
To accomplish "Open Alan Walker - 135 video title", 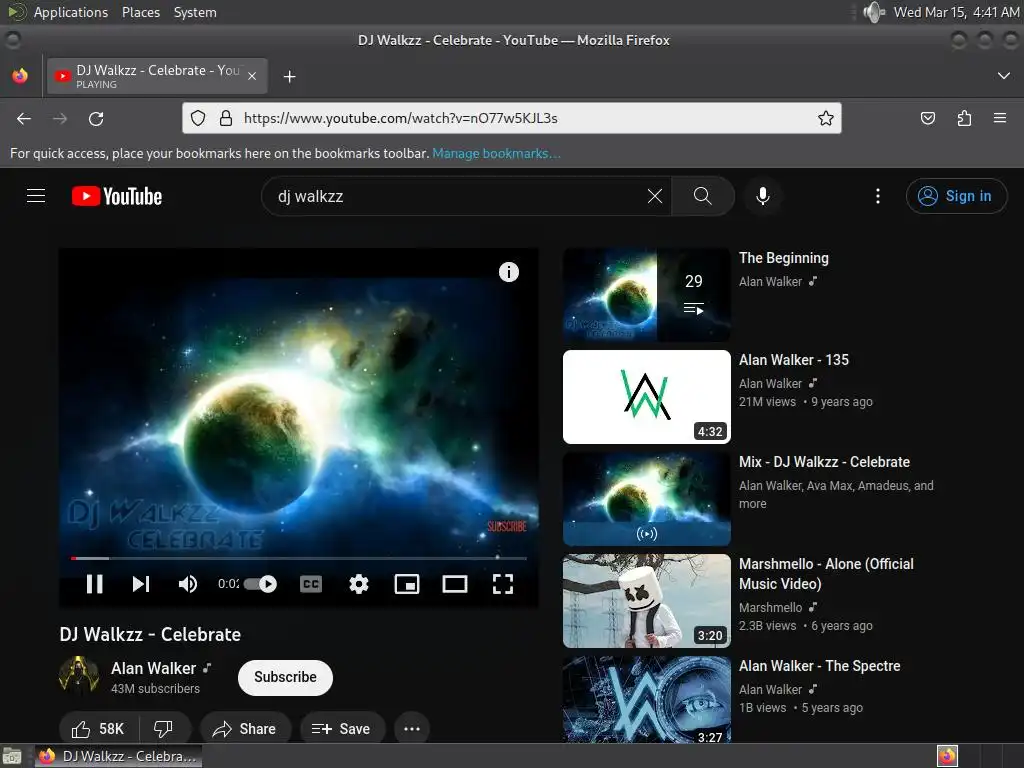I will tap(793, 360).
